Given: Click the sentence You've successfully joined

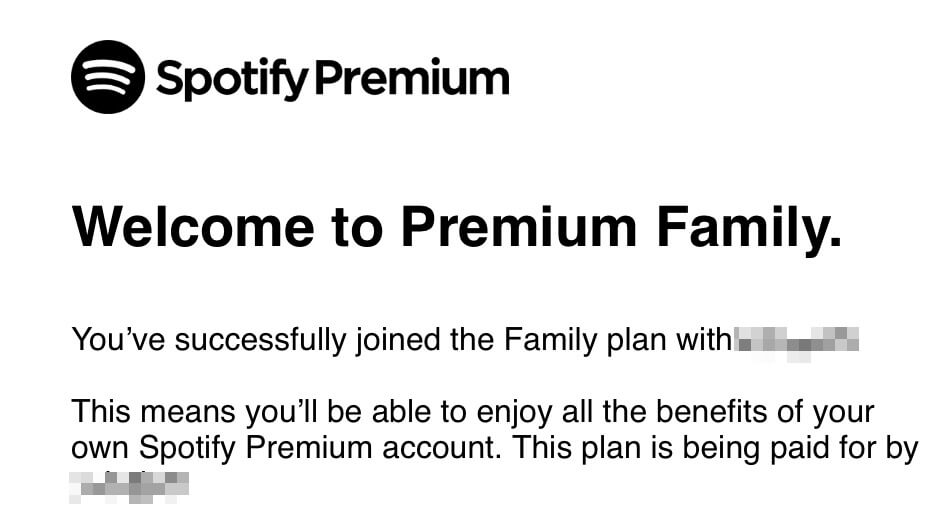Looking at the screenshot, I should (x=402, y=340).
